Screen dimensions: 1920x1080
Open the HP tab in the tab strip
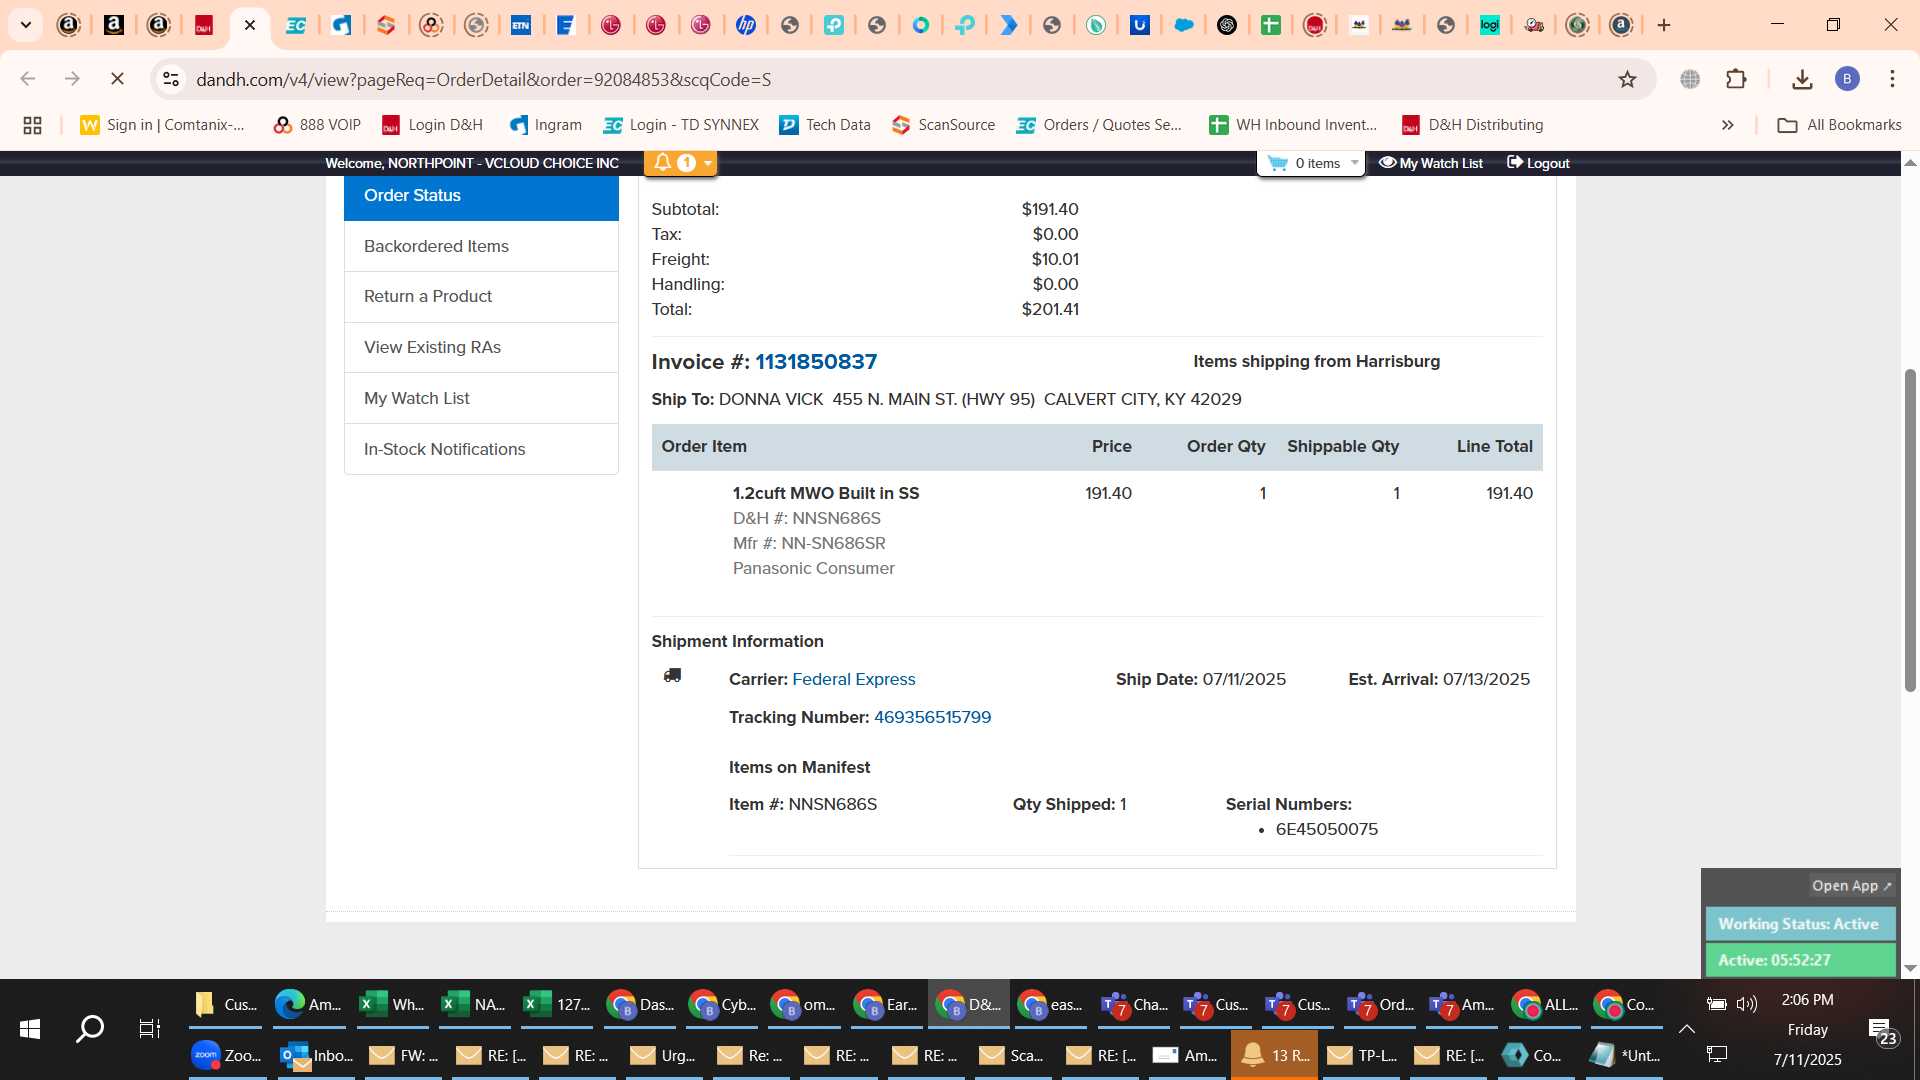(745, 25)
